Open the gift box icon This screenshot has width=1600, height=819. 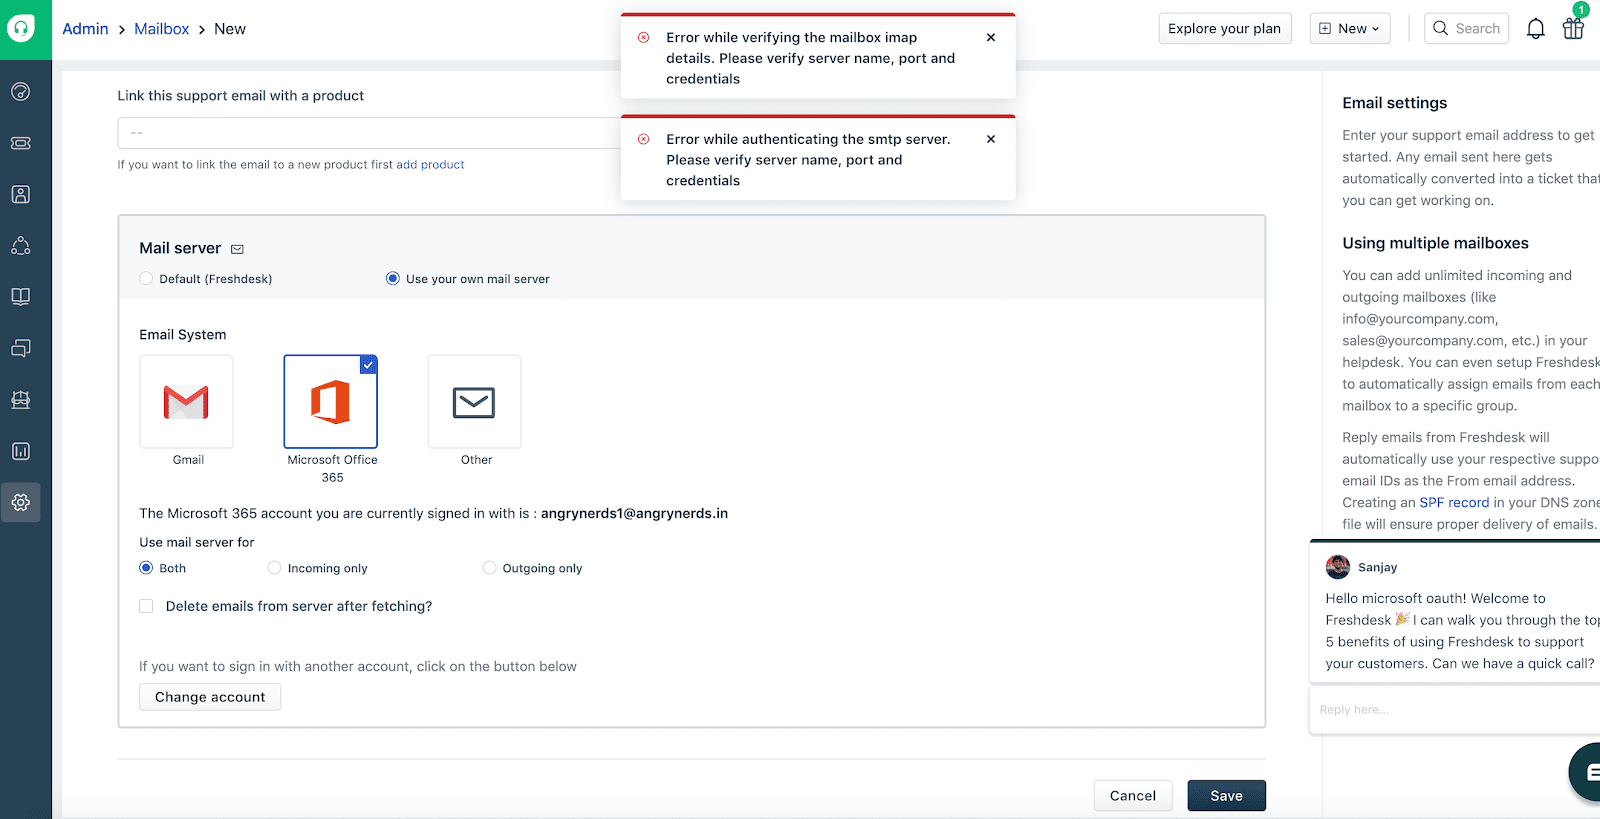(x=1573, y=28)
